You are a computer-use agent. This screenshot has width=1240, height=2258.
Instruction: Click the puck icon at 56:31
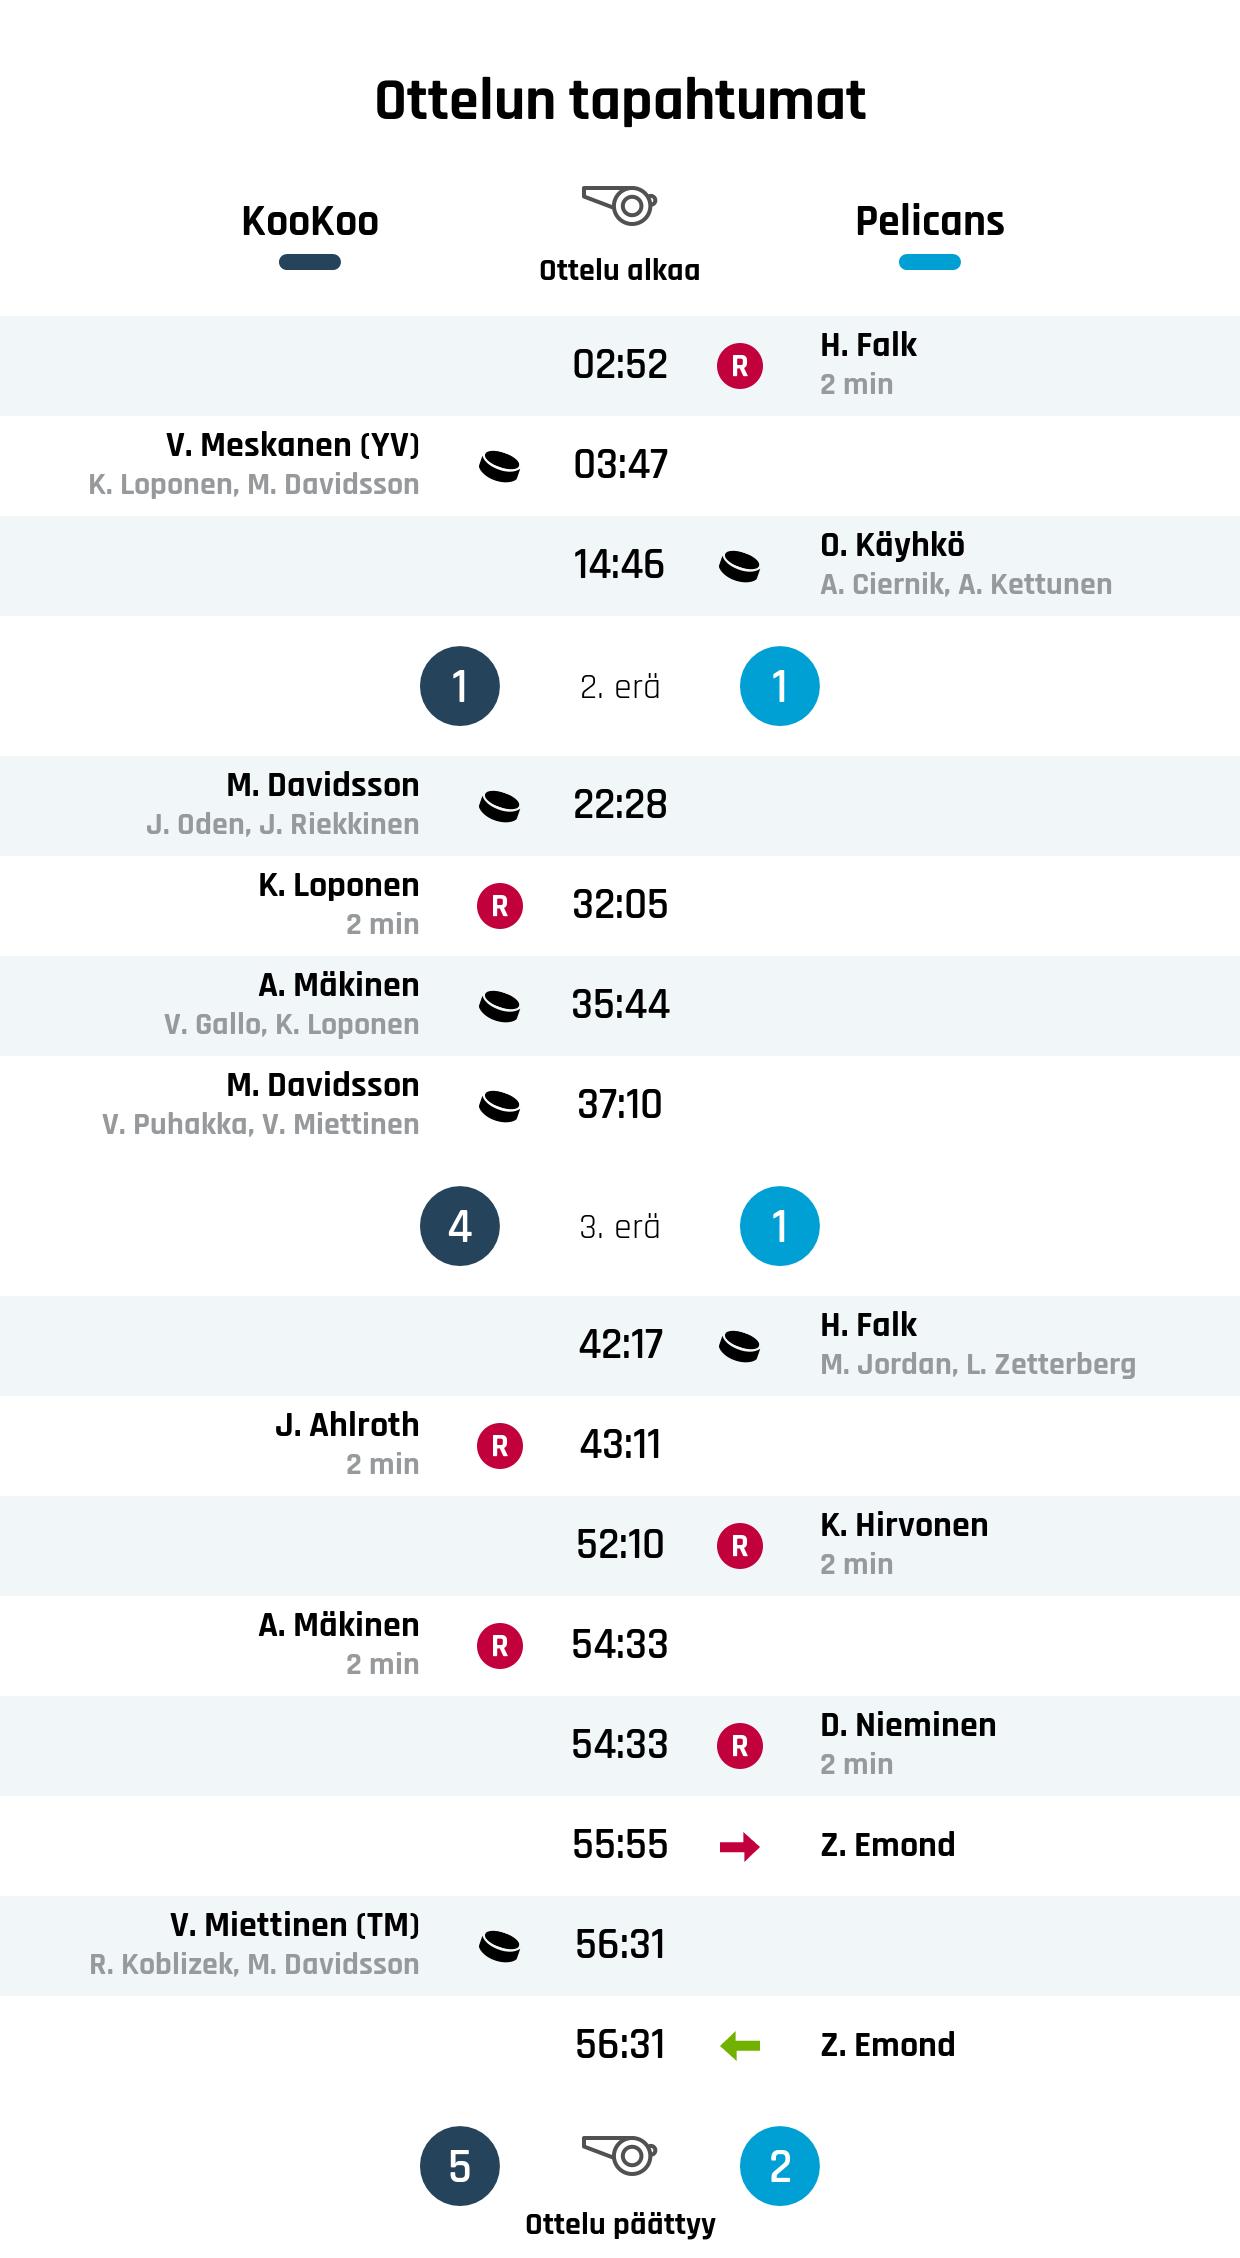[500, 1946]
